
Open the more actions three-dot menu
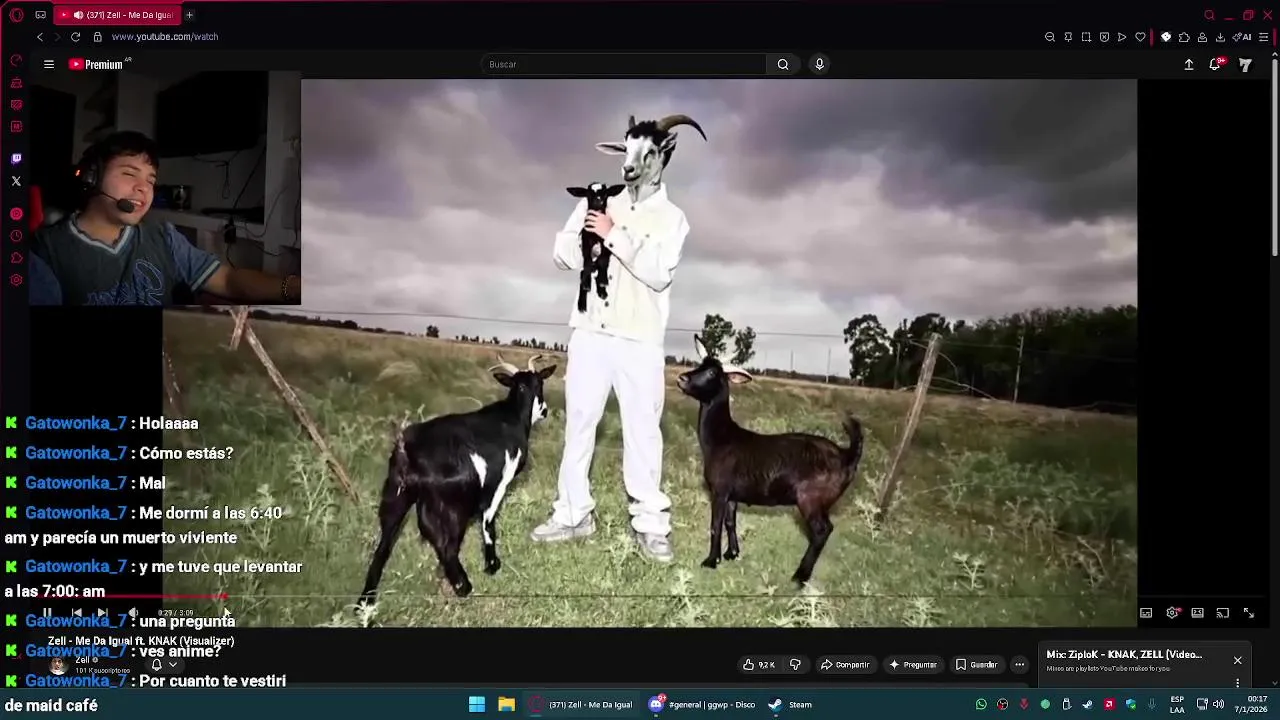1019,664
